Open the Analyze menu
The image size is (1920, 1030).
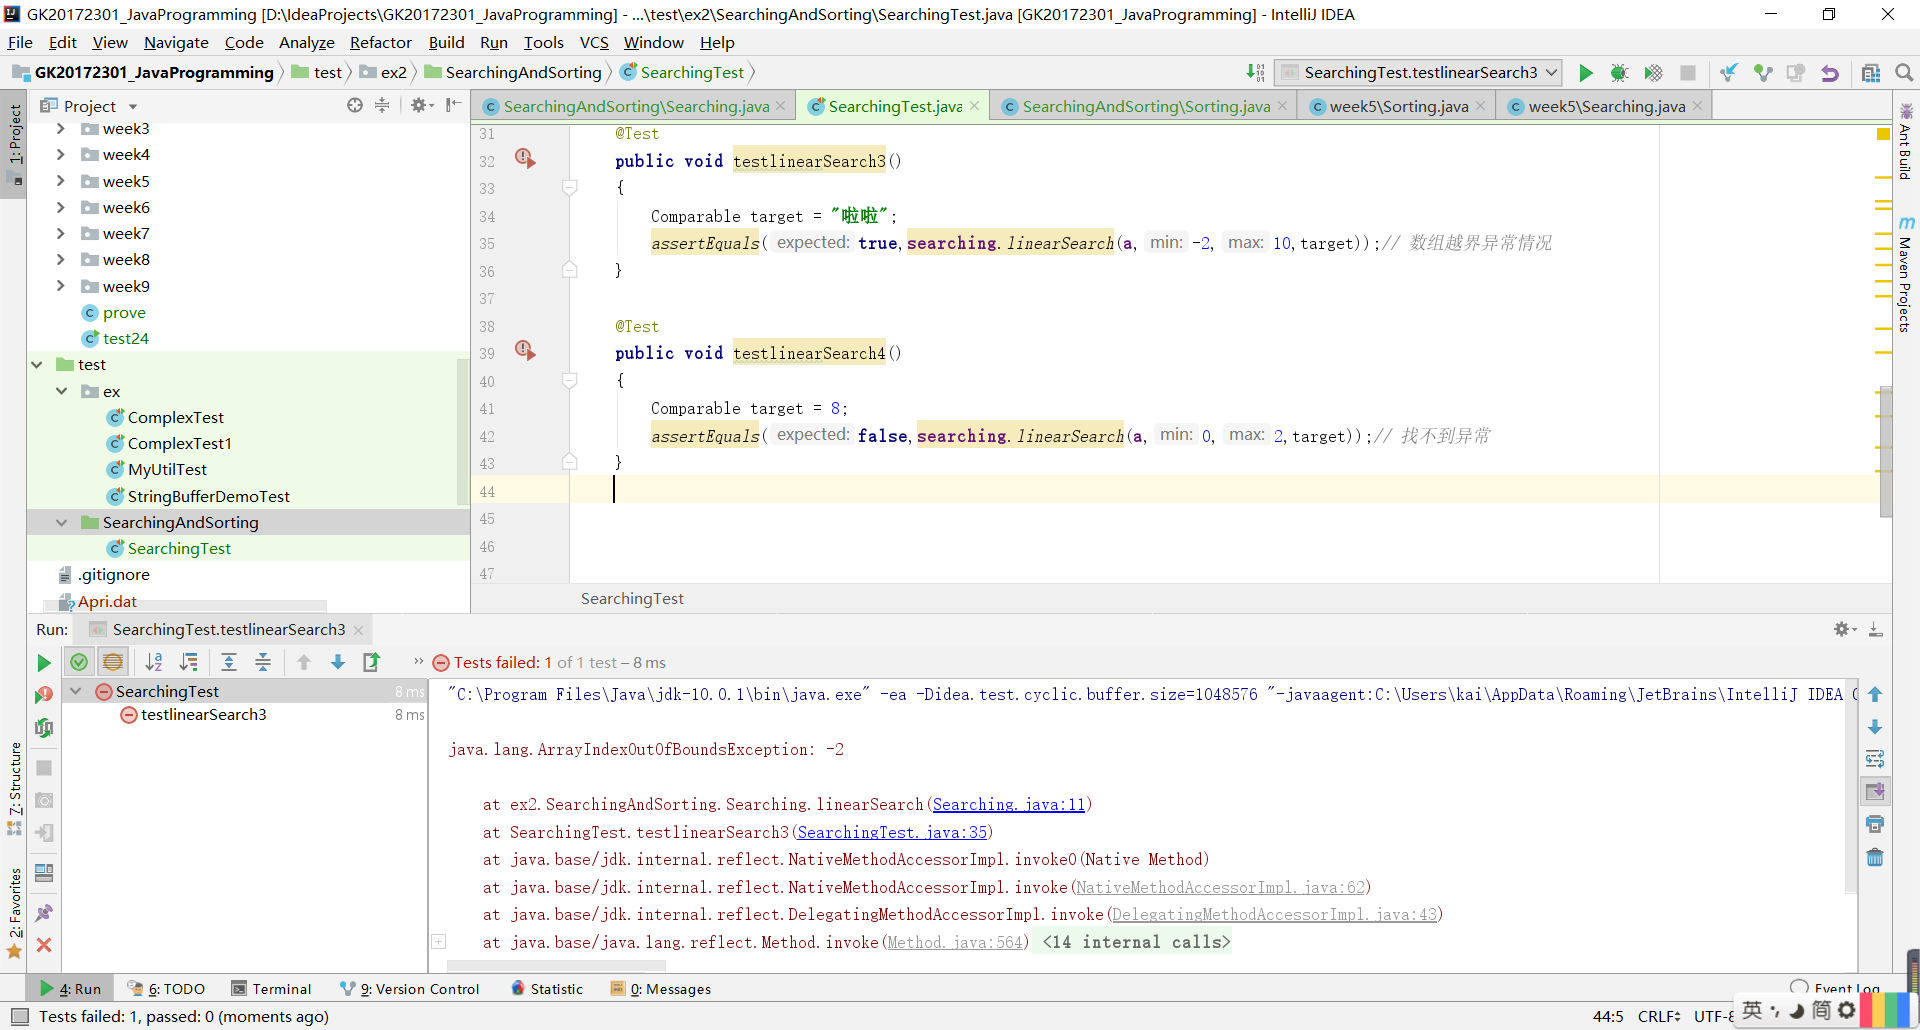pos(306,42)
